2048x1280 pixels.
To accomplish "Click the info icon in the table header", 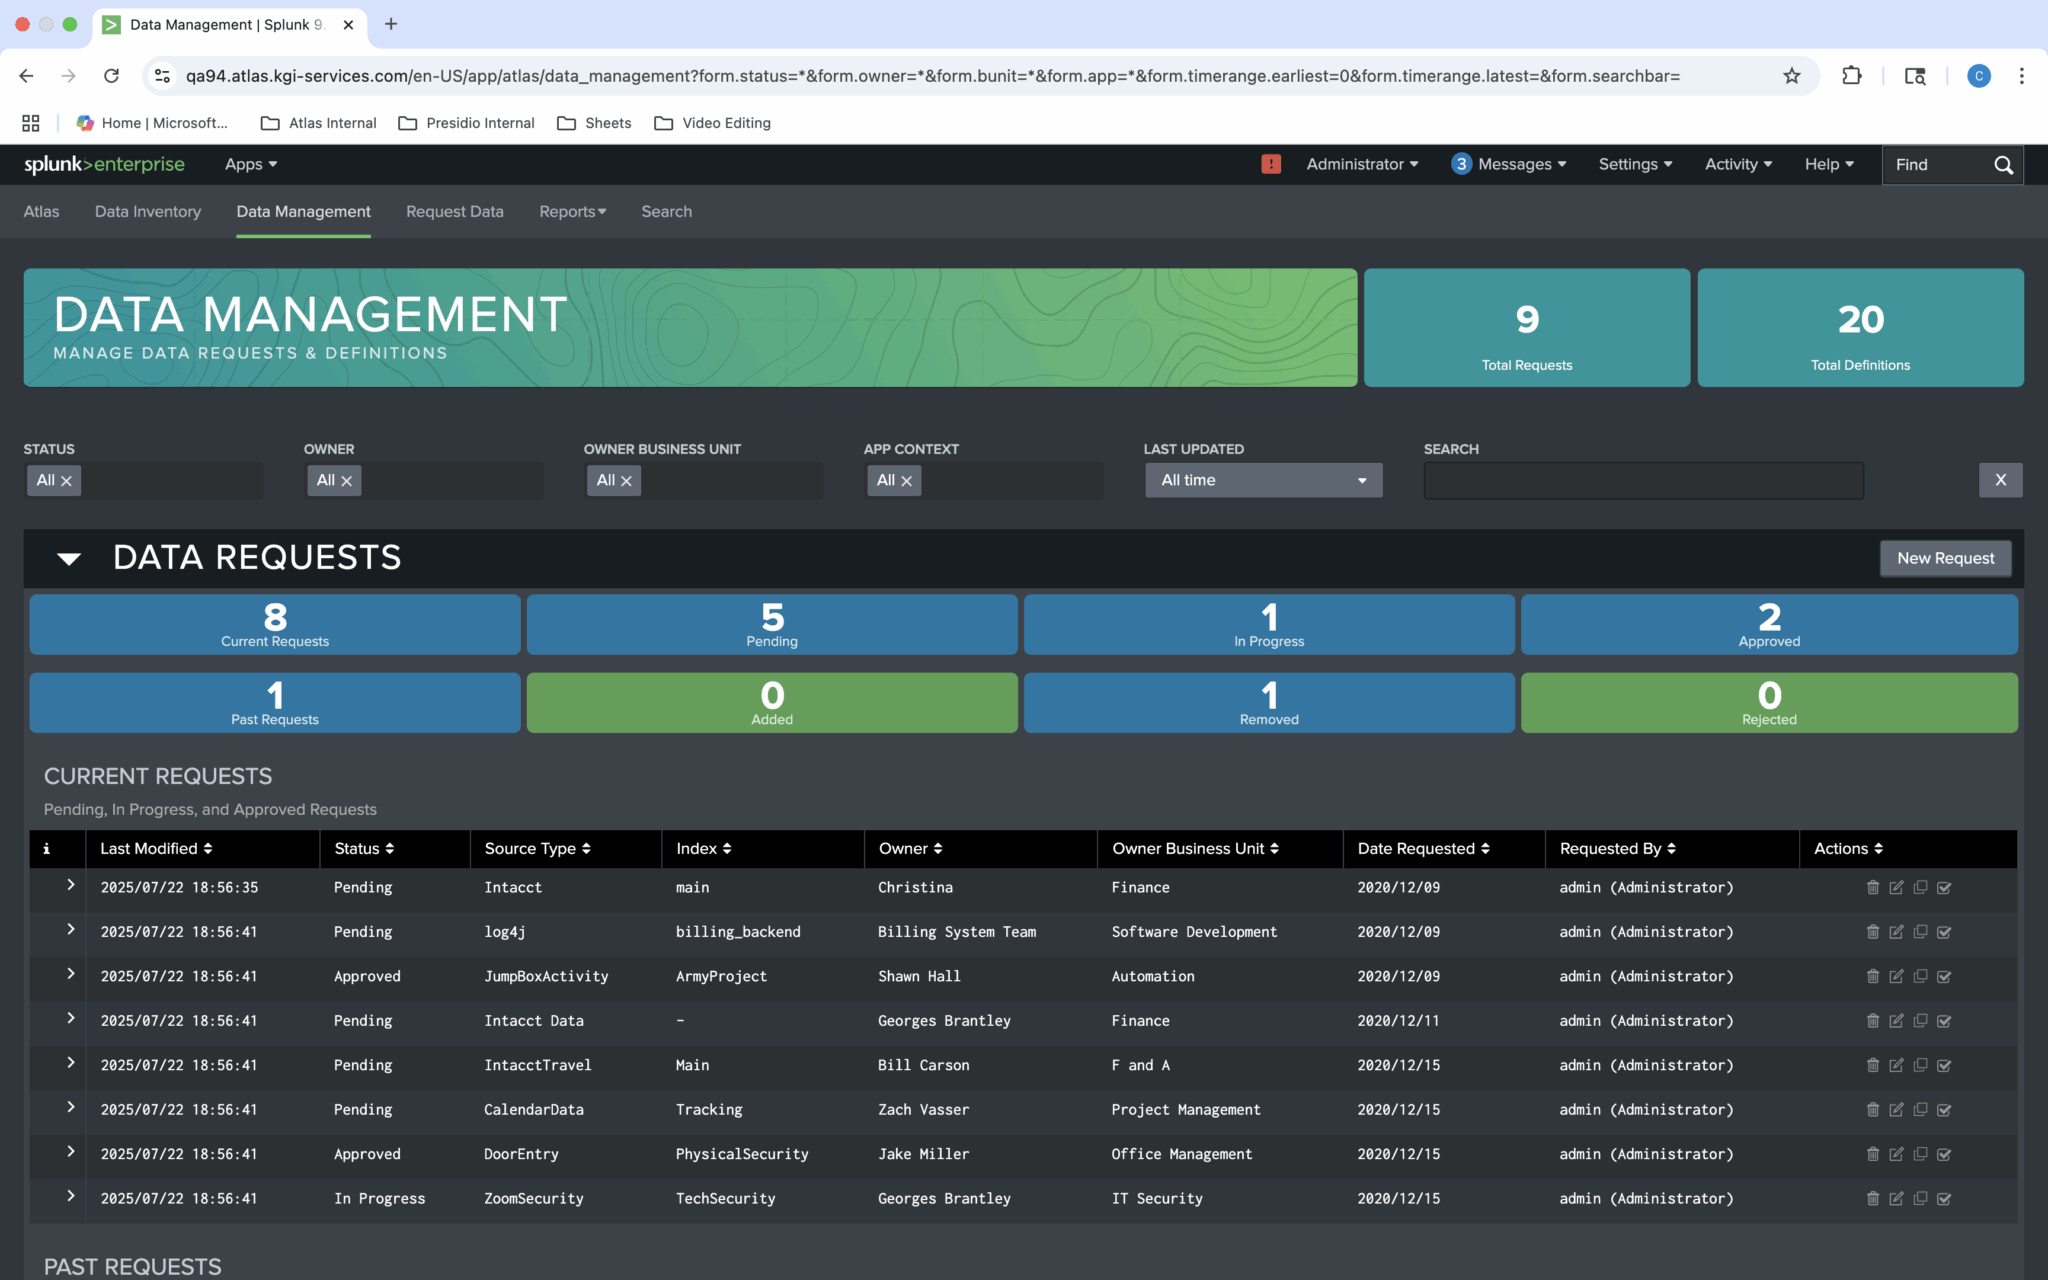I will pos(46,848).
